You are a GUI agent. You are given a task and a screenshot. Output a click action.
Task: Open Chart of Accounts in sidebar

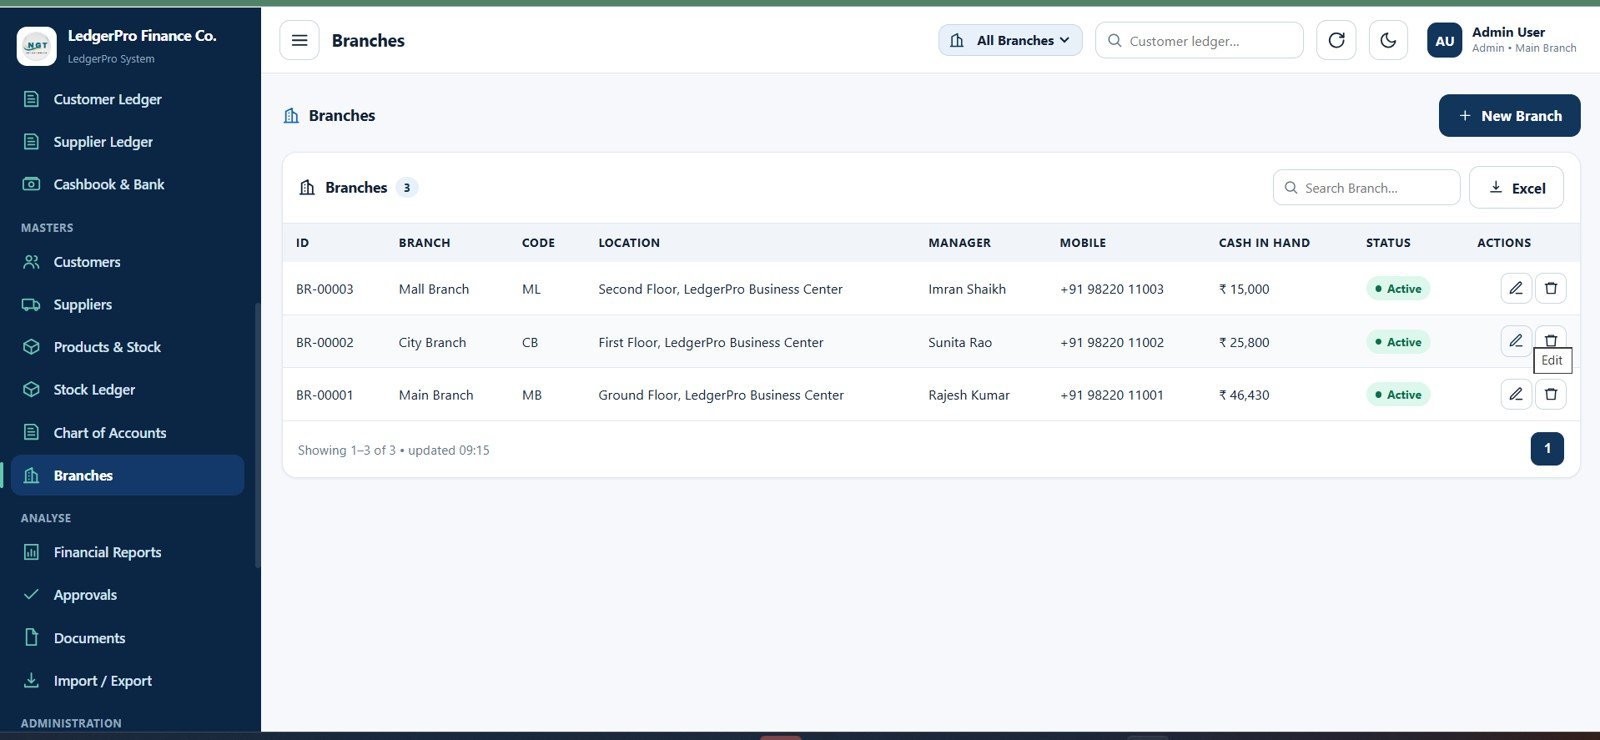(x=128, y=433)
